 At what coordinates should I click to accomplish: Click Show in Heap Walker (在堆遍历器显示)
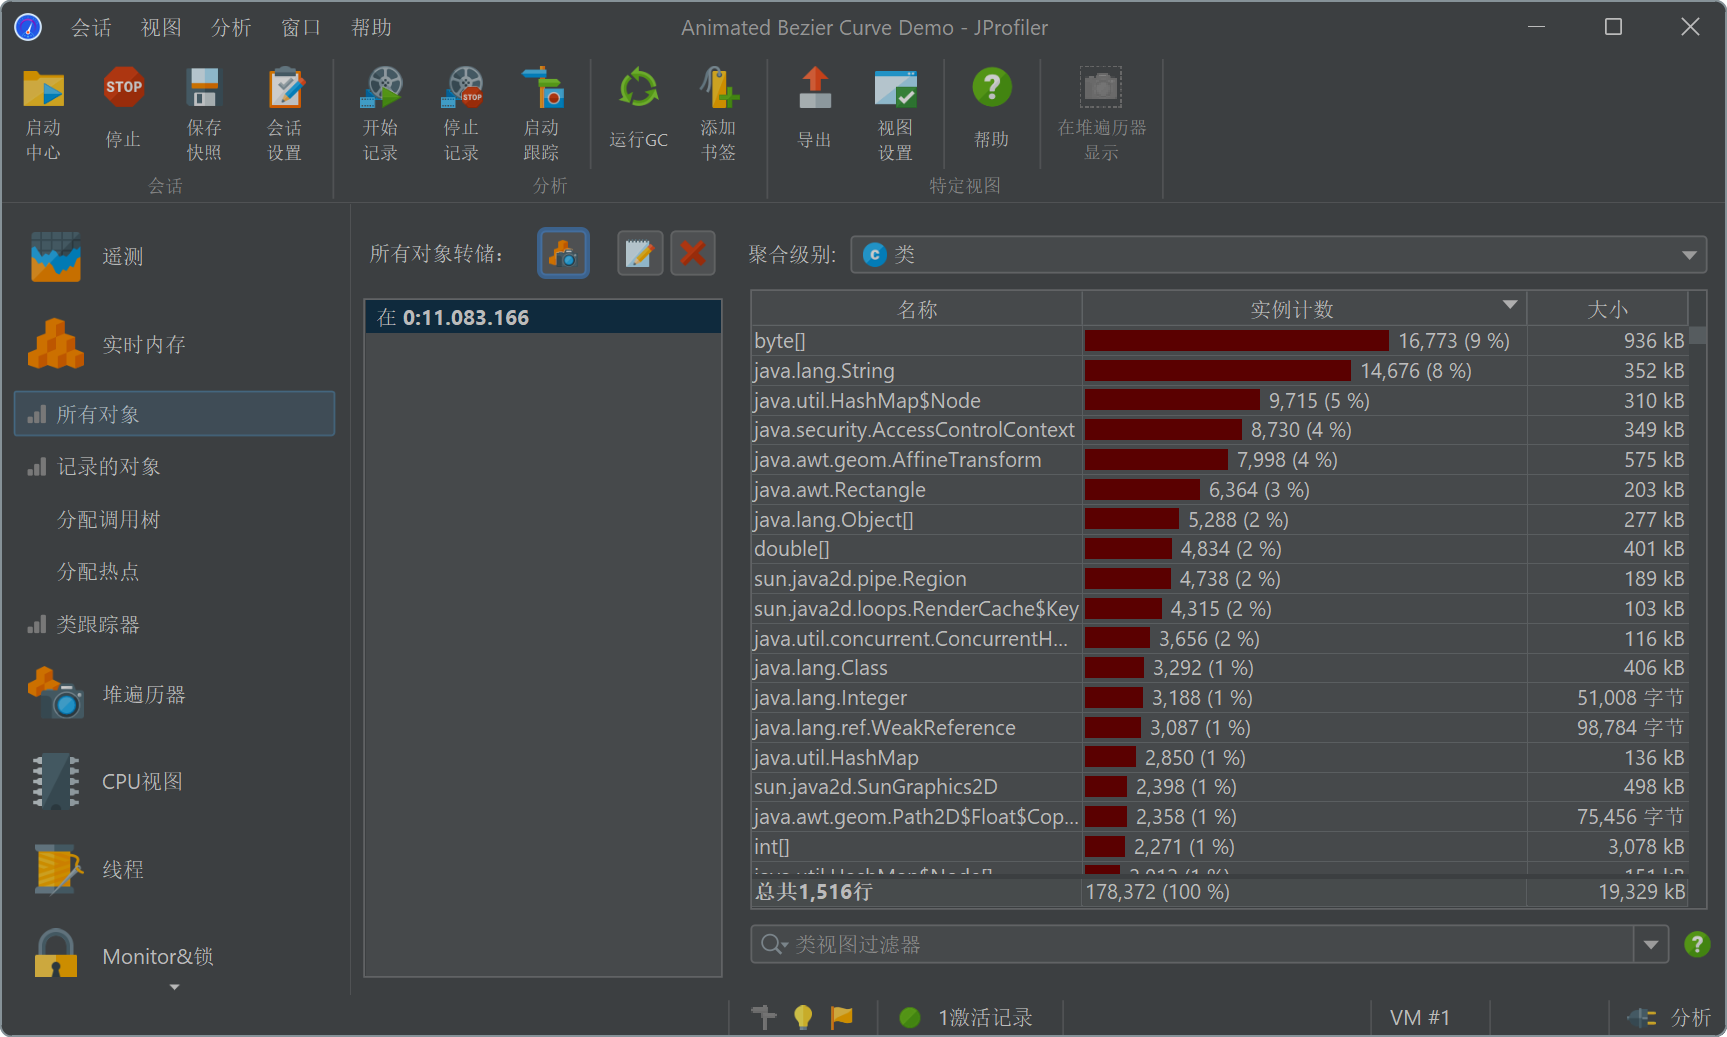[x=1101, y=114]
